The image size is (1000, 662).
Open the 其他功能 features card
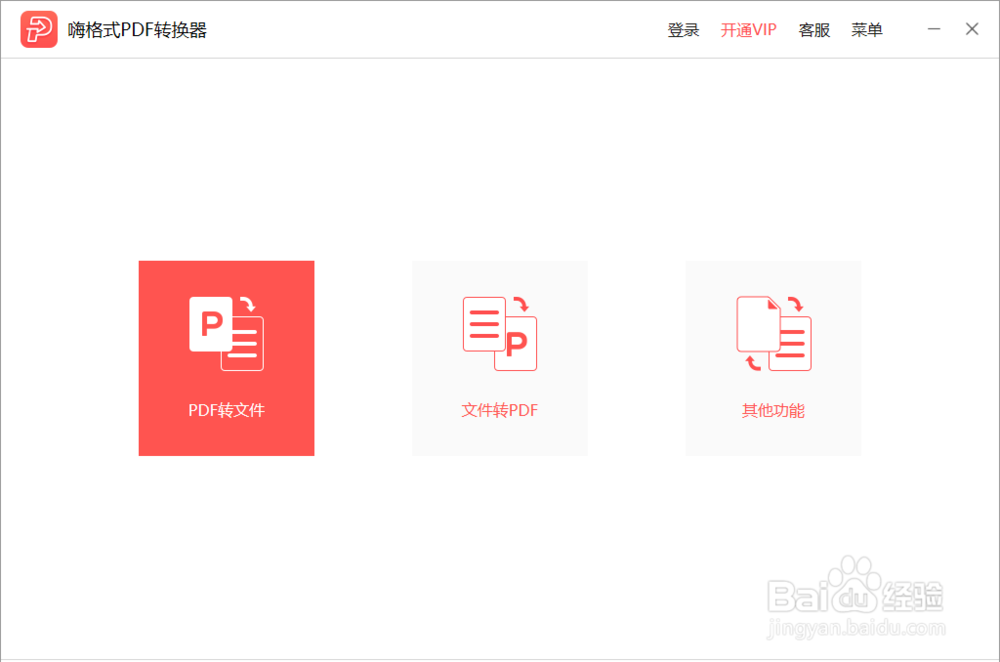[772, 358]
